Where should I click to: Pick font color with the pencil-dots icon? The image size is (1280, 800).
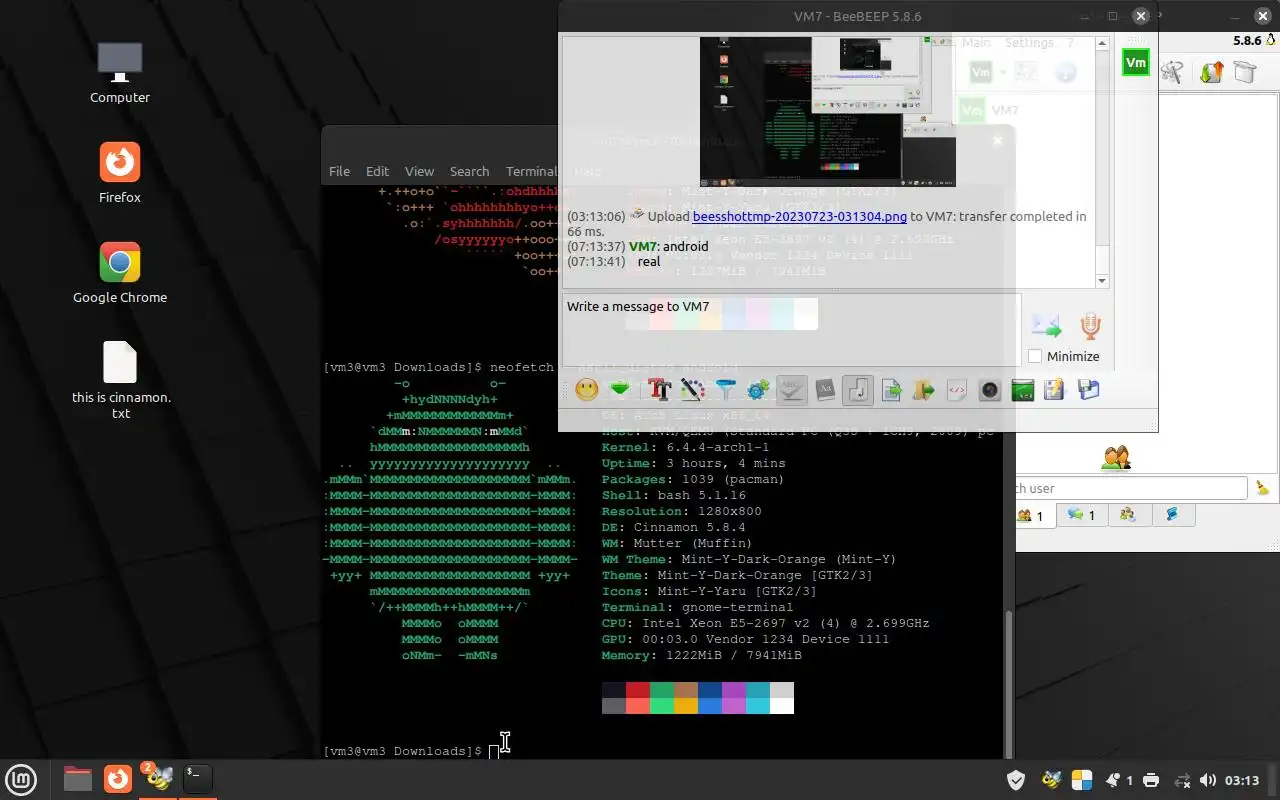[x=693, y=390]
